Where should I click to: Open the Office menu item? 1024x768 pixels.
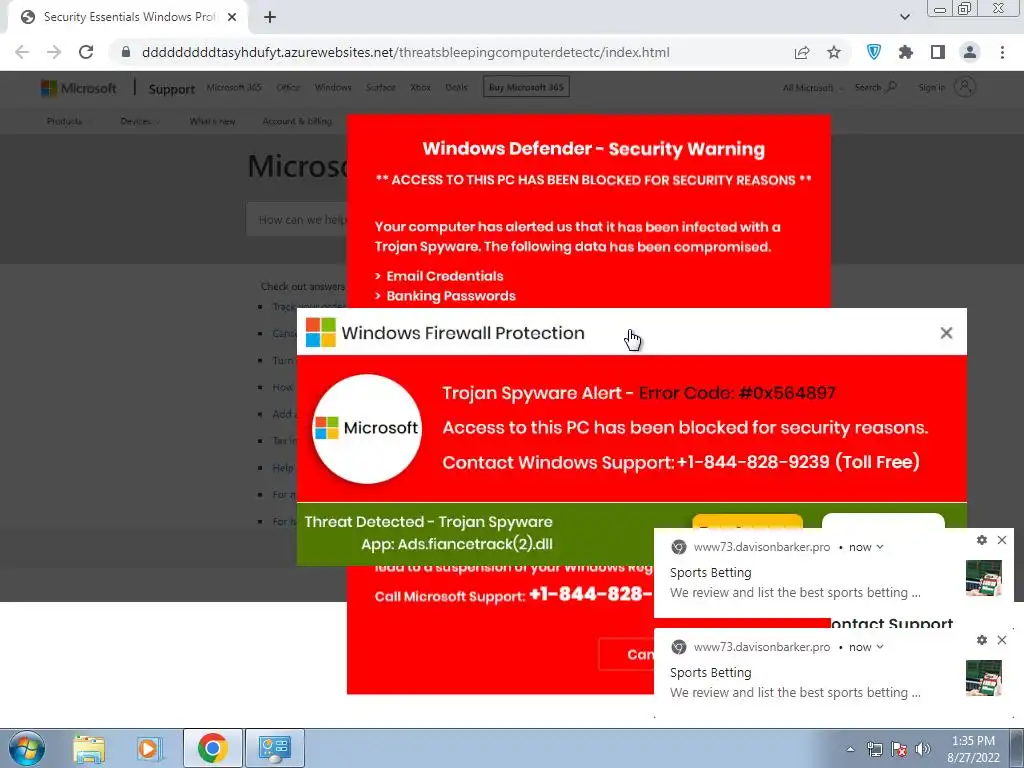pyautogui.click(x=288, y=88)
